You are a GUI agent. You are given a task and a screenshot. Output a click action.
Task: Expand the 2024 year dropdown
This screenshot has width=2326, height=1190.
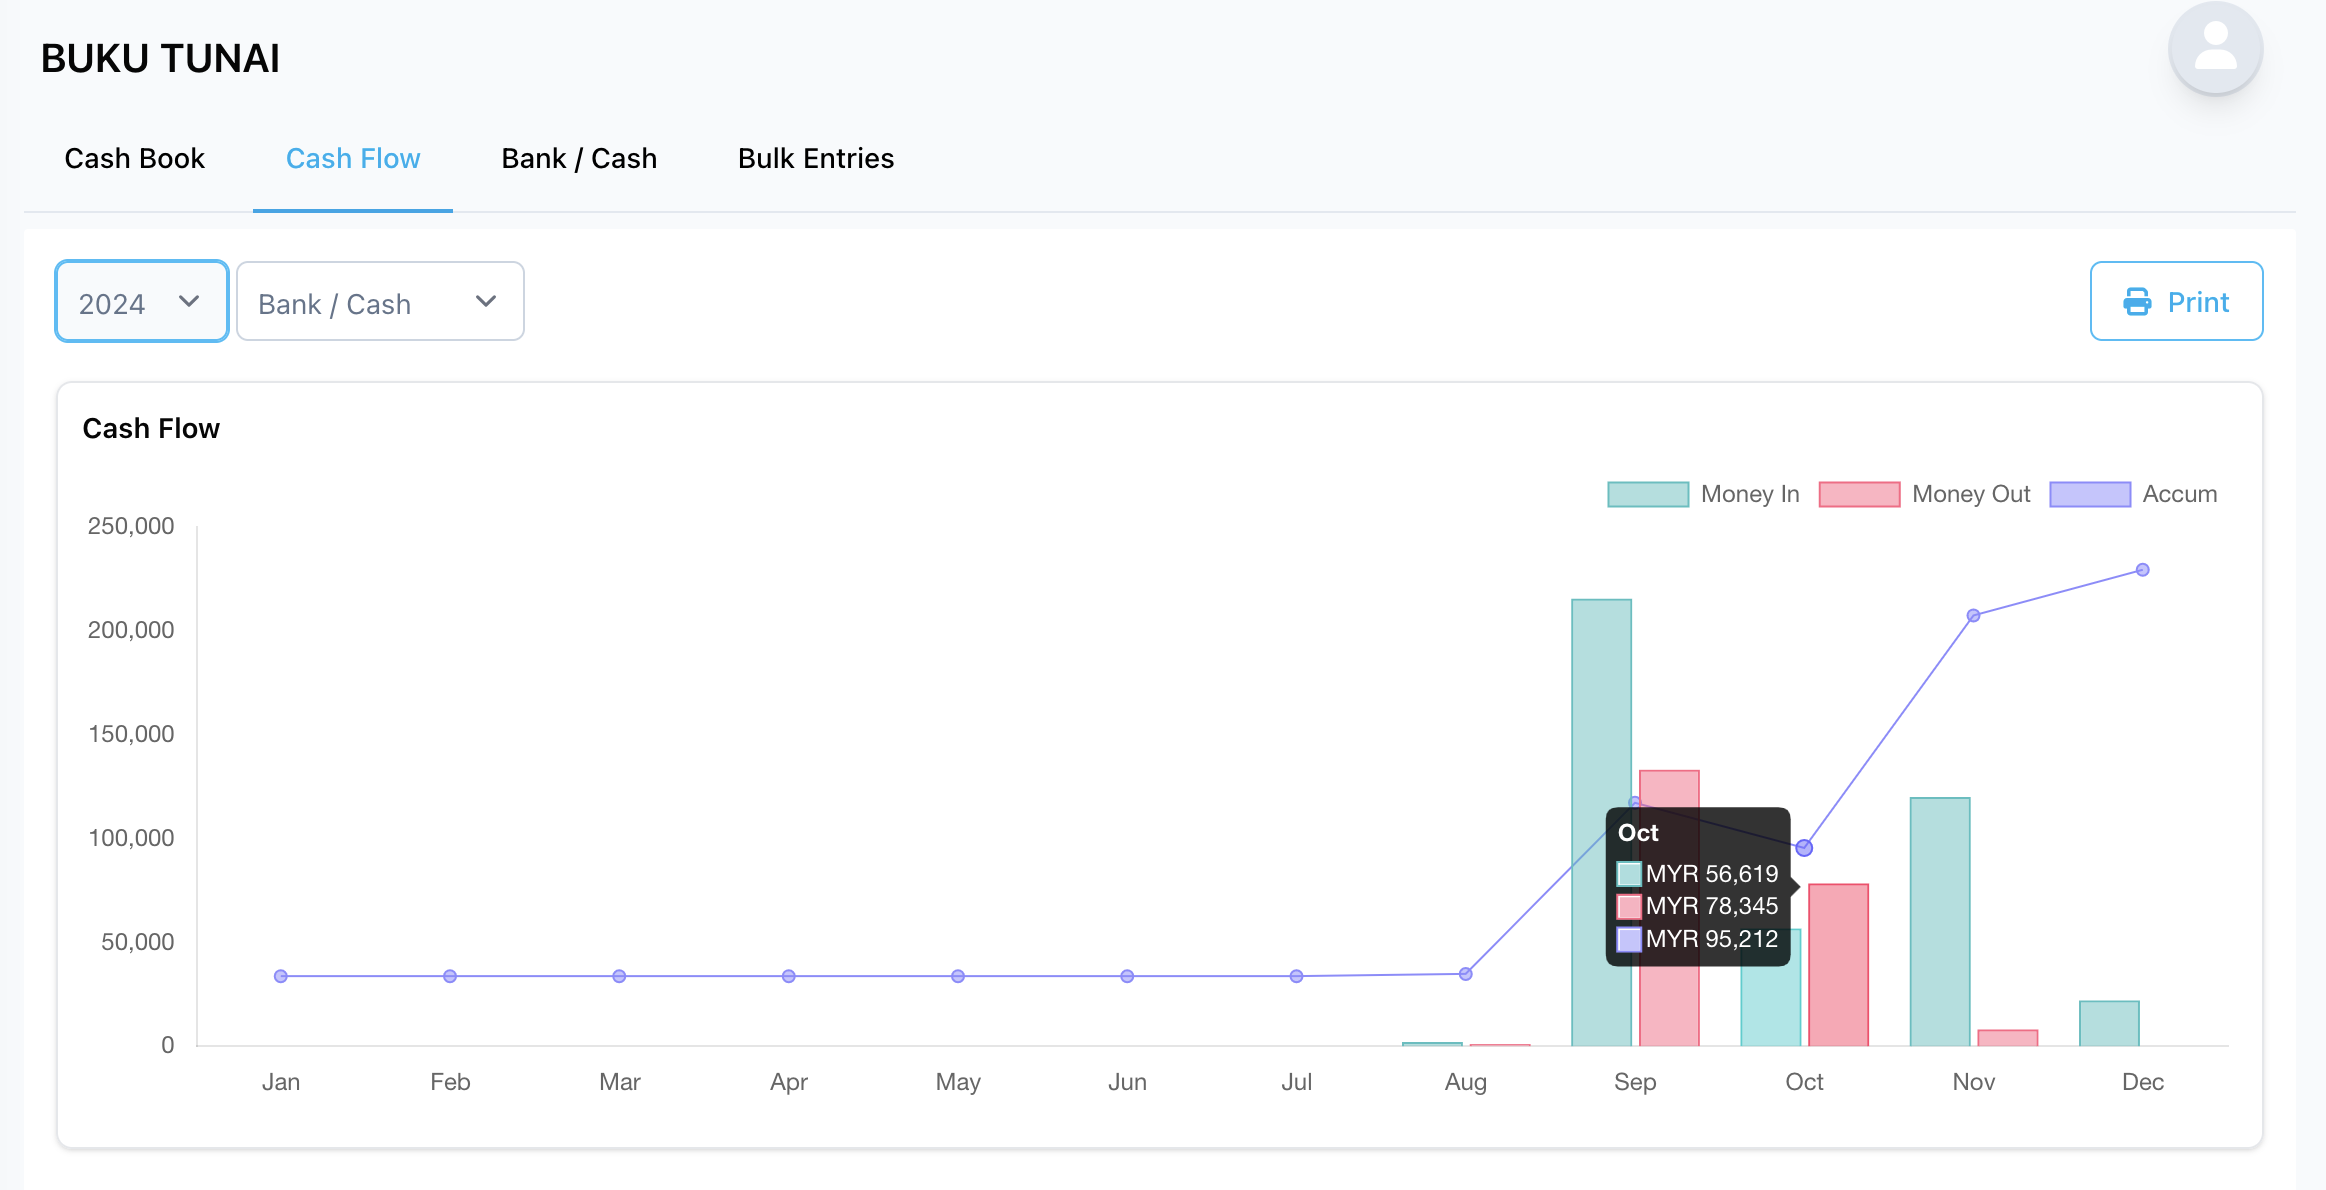tap(142, 302)
